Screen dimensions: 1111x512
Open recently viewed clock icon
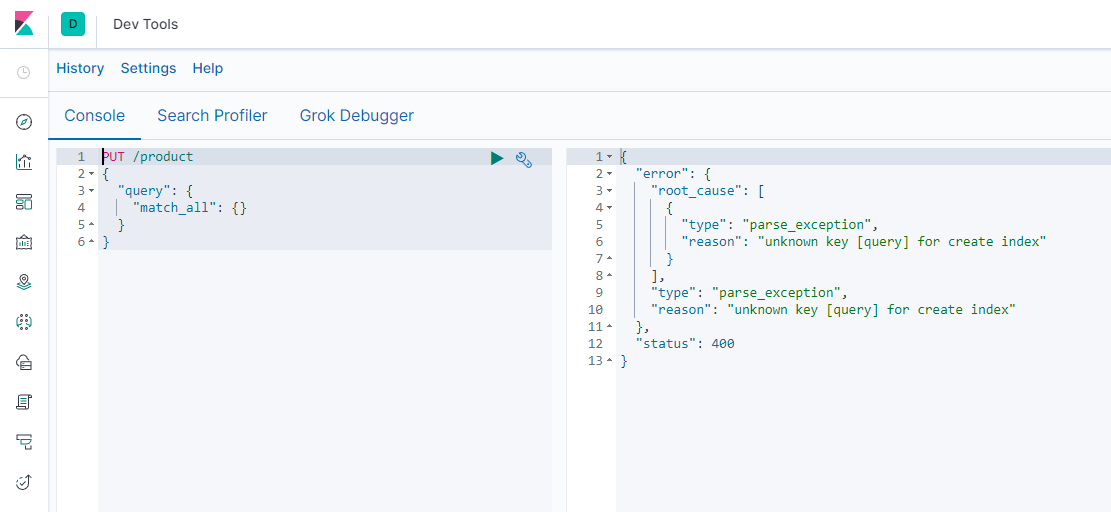coord(23,72)
